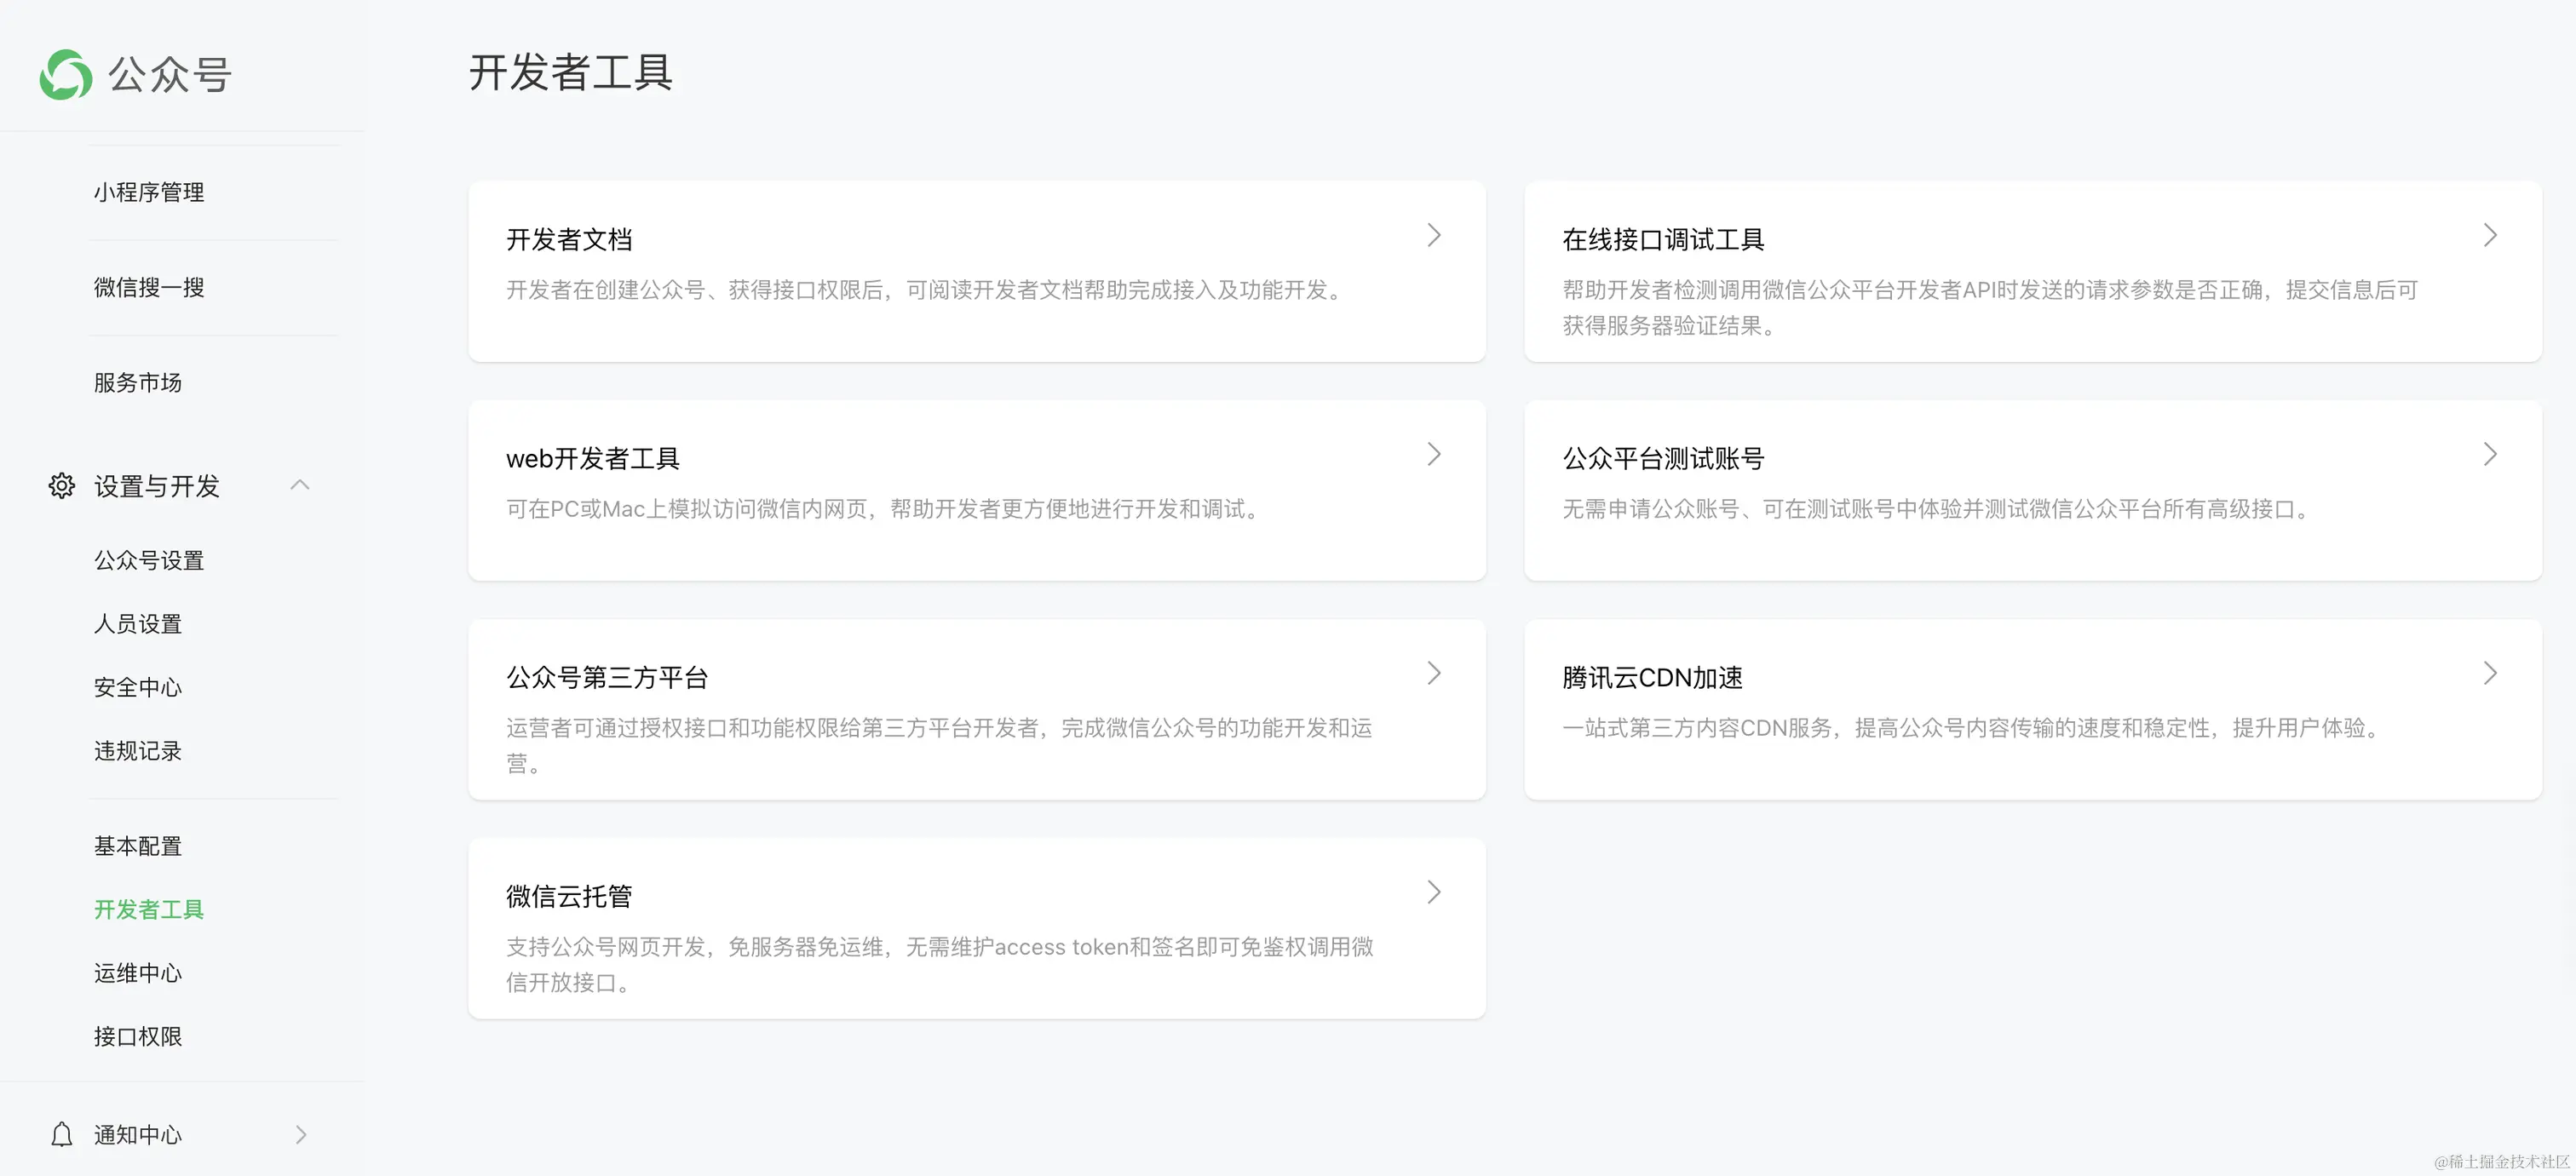Select 接口权限 in the sidebar

point(137,1036)
